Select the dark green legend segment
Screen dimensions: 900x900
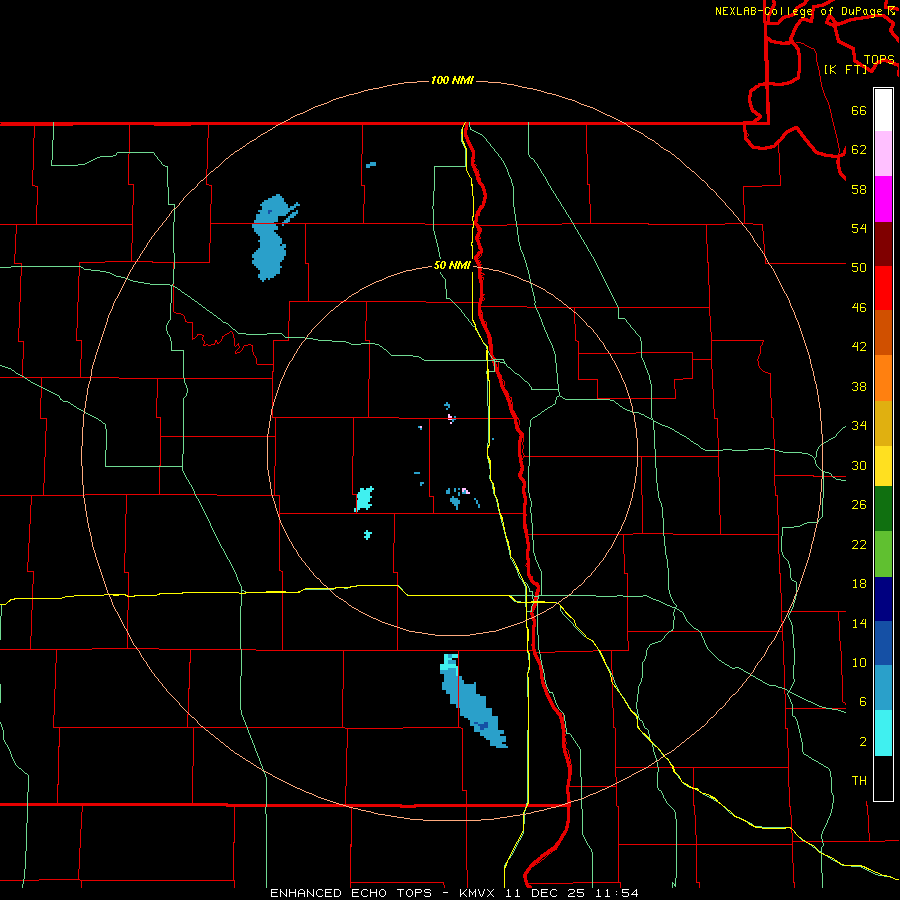(x=883, y=509)
